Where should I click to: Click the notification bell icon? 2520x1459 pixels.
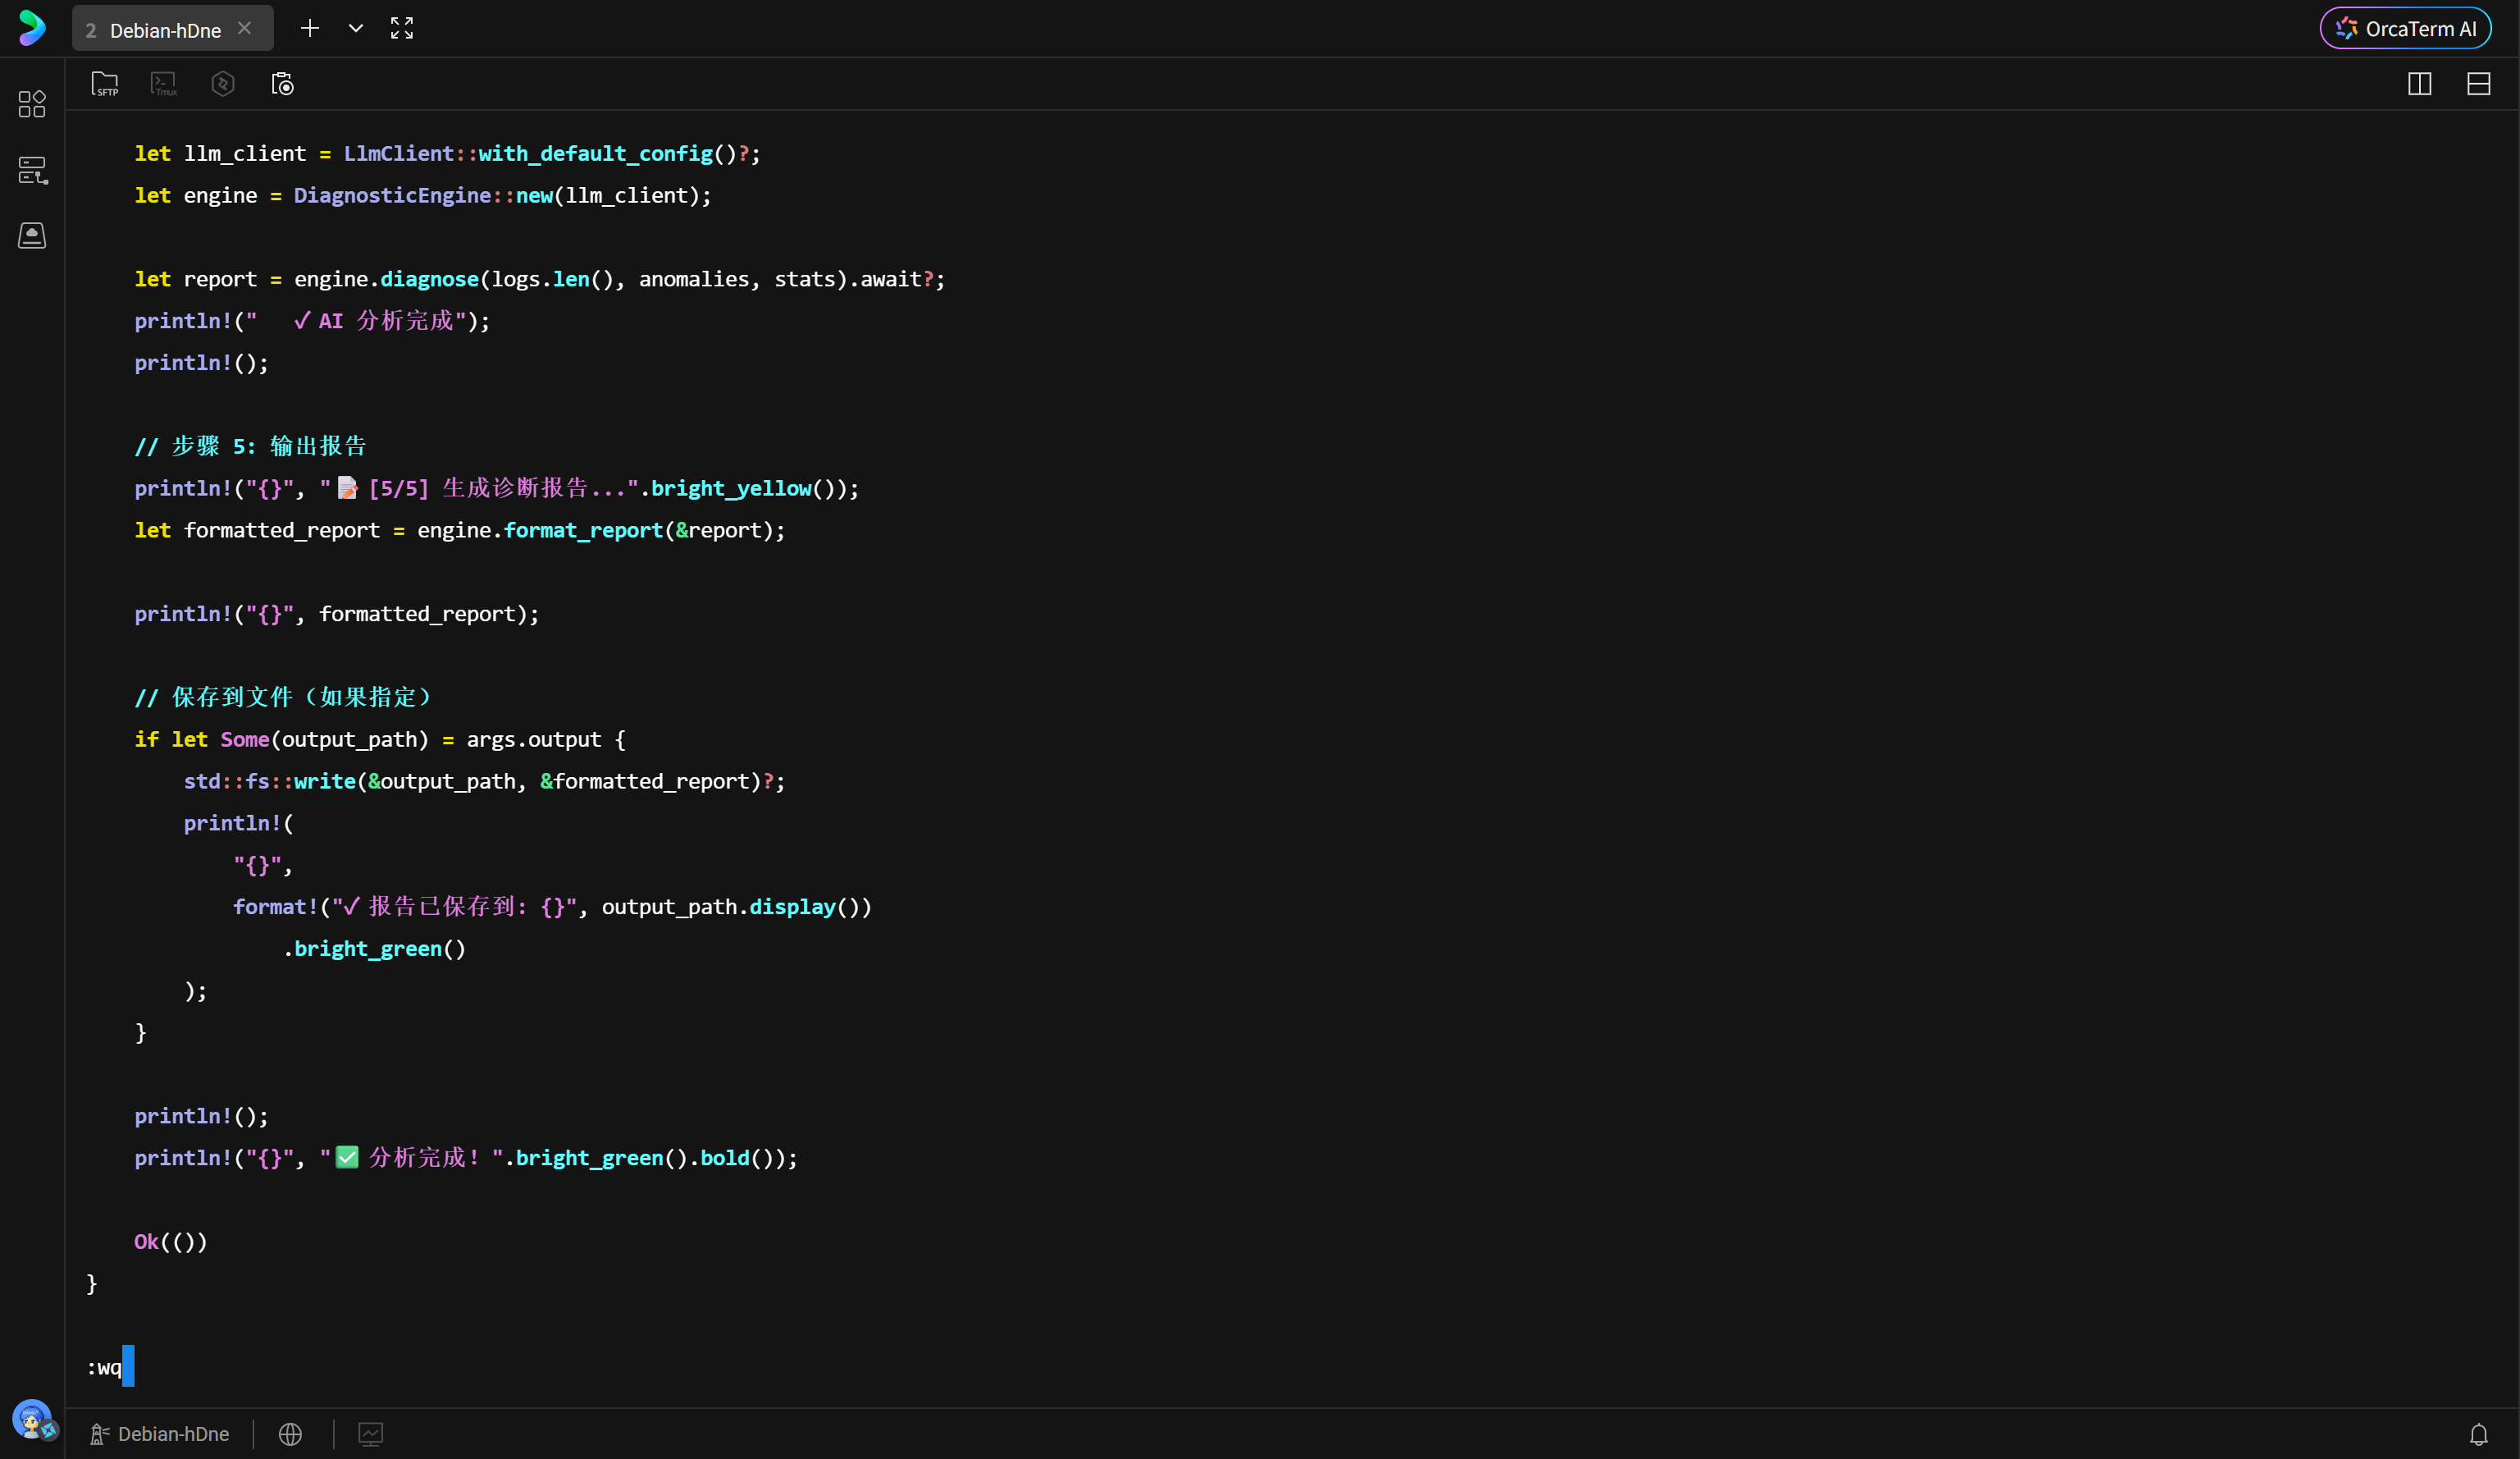tap(2478, 1434)
